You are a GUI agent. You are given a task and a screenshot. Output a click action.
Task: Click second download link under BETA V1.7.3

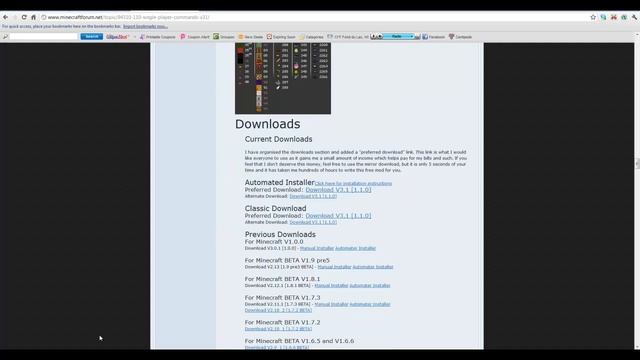pos(278,310)
